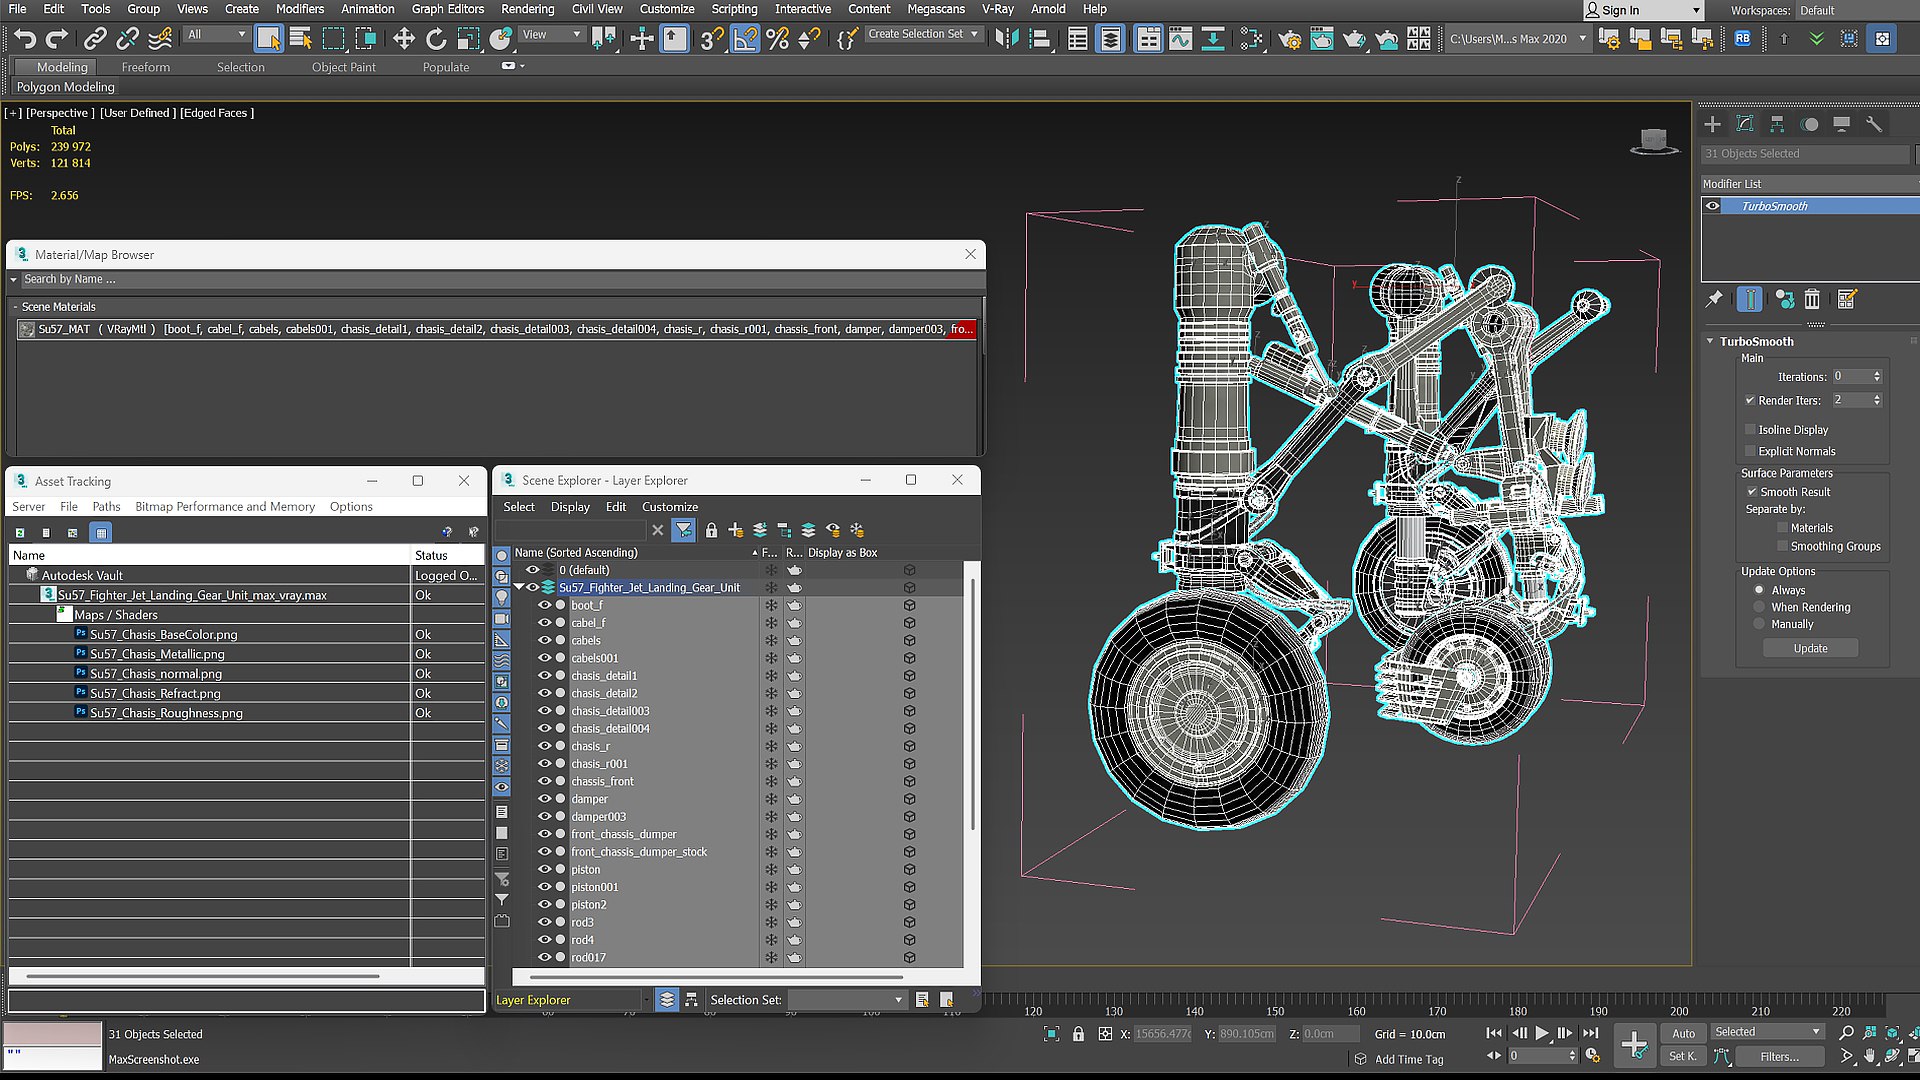Image resolution: width=1920 pixels, height=1080 pixels.
Task: Enable Explicit Normals checkbox
Action: [1750, 452]
